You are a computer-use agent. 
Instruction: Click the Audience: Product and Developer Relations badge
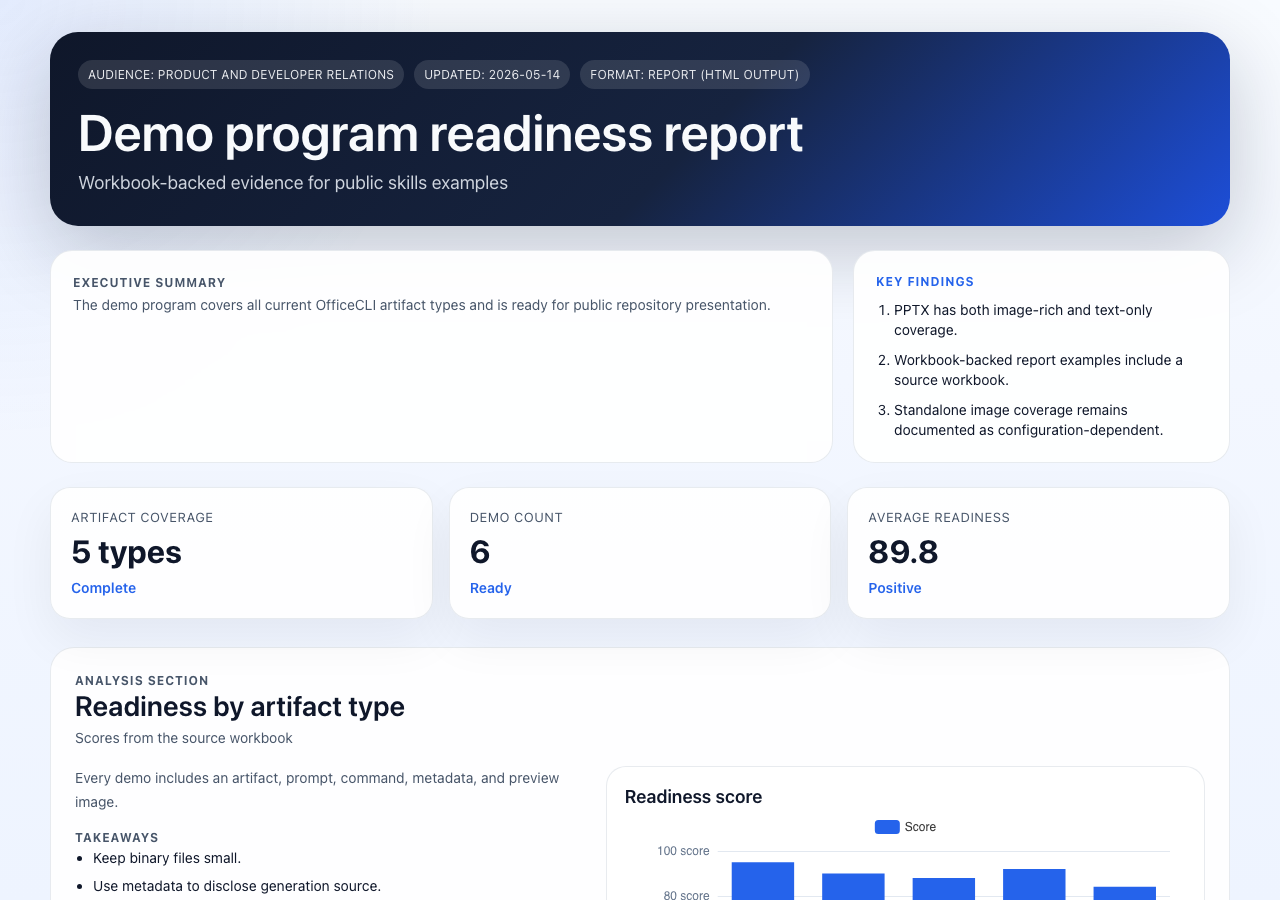(241, 75)
